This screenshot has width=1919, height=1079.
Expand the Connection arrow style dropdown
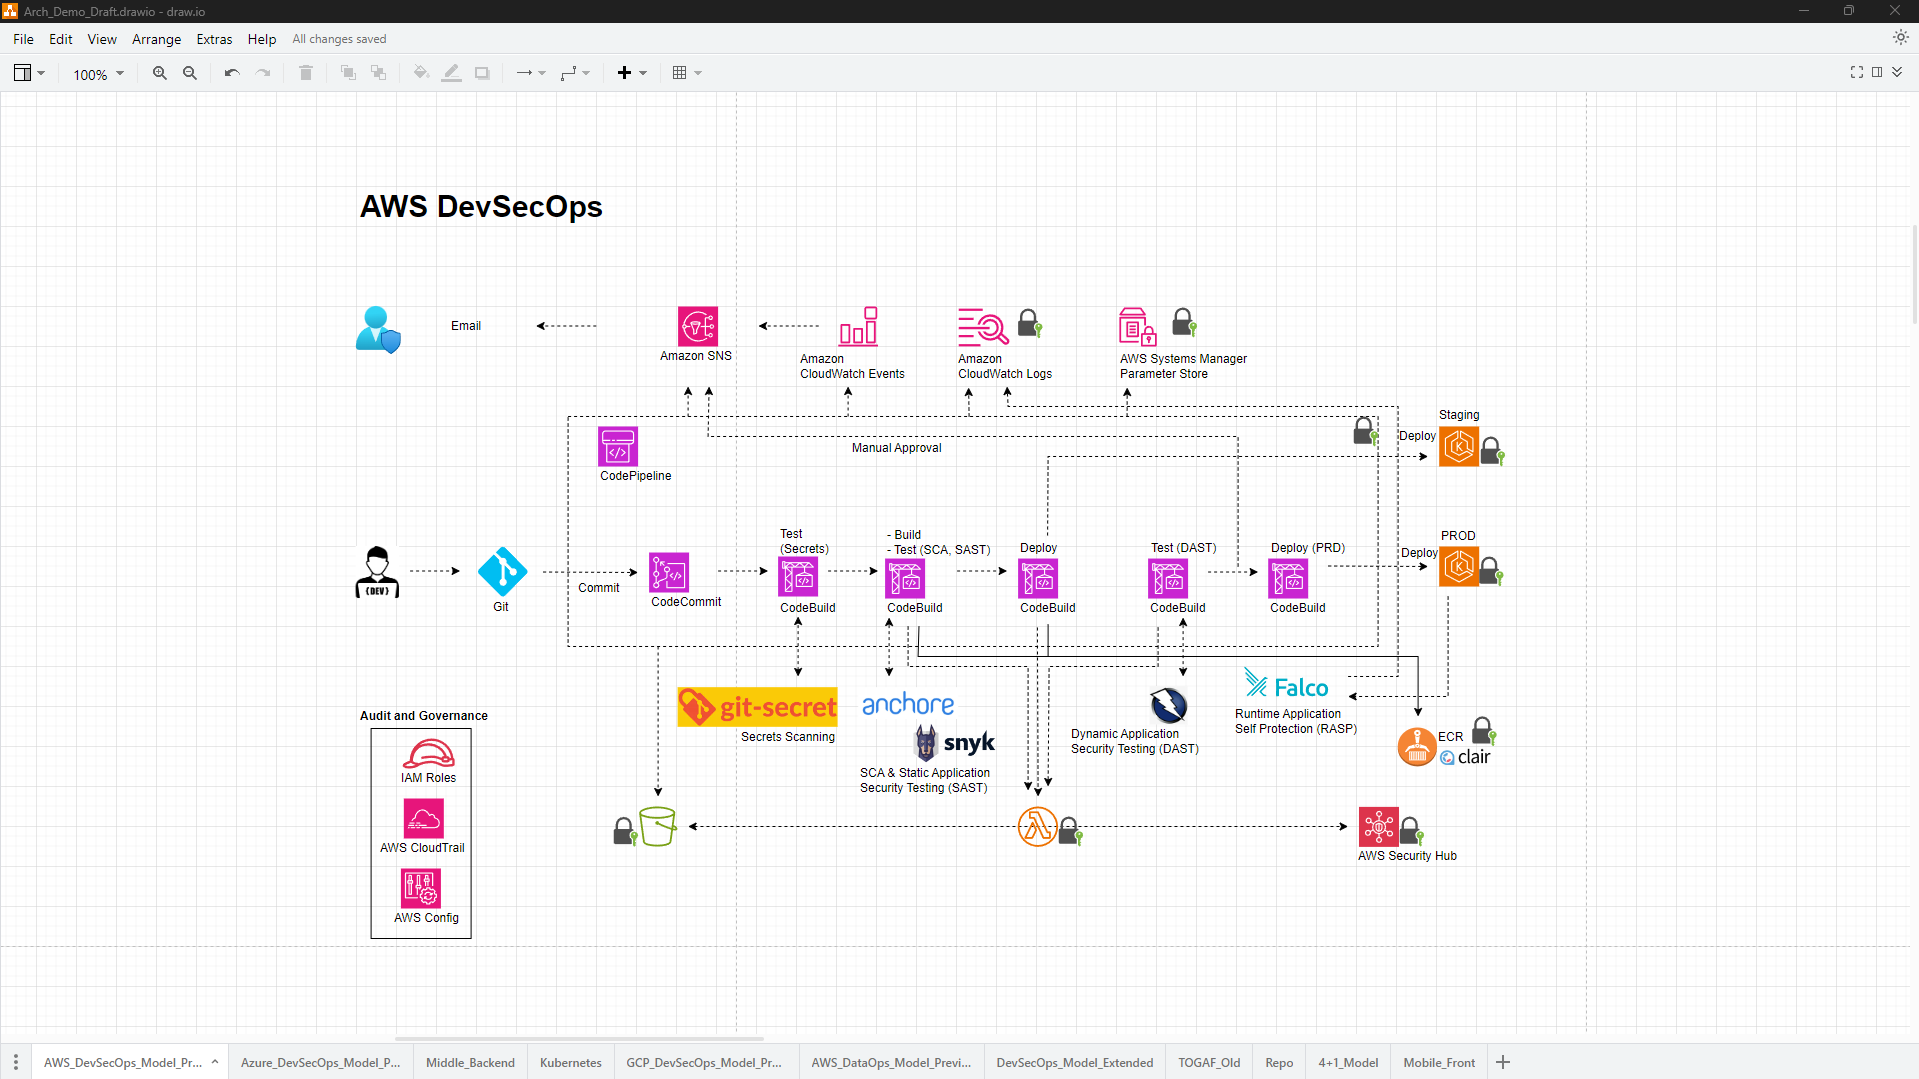click(530, 73)
